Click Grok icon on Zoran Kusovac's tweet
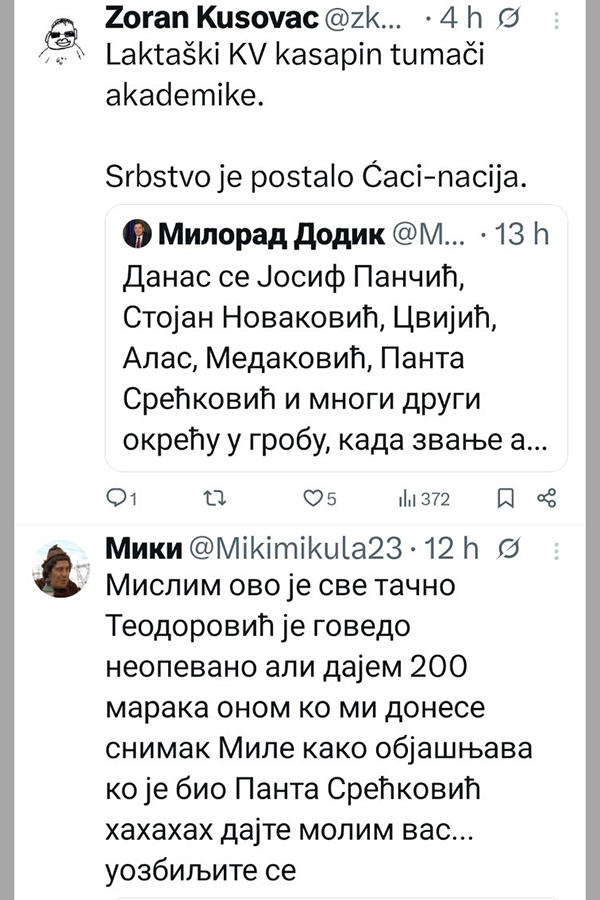This screenshot has height=900, width=600. pos(508,19)
